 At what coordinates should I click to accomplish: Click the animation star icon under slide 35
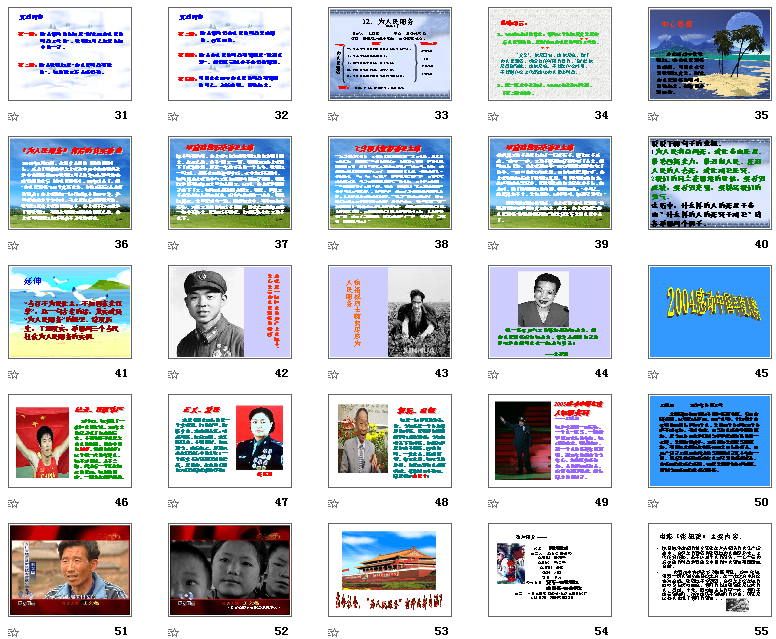(653, 116)
